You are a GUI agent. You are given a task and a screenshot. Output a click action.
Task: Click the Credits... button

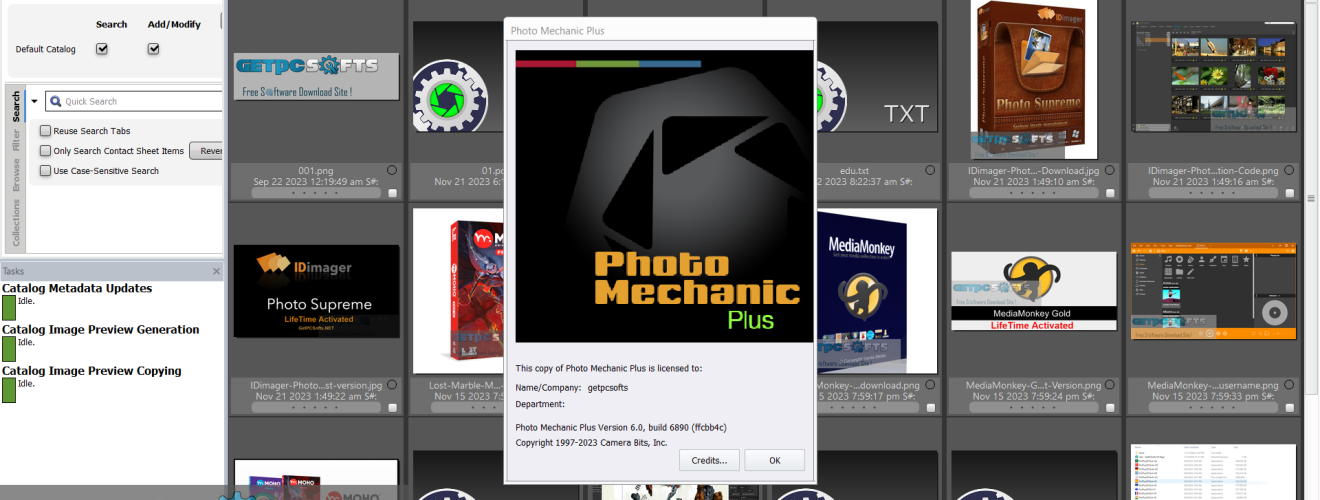coord(710,460)
